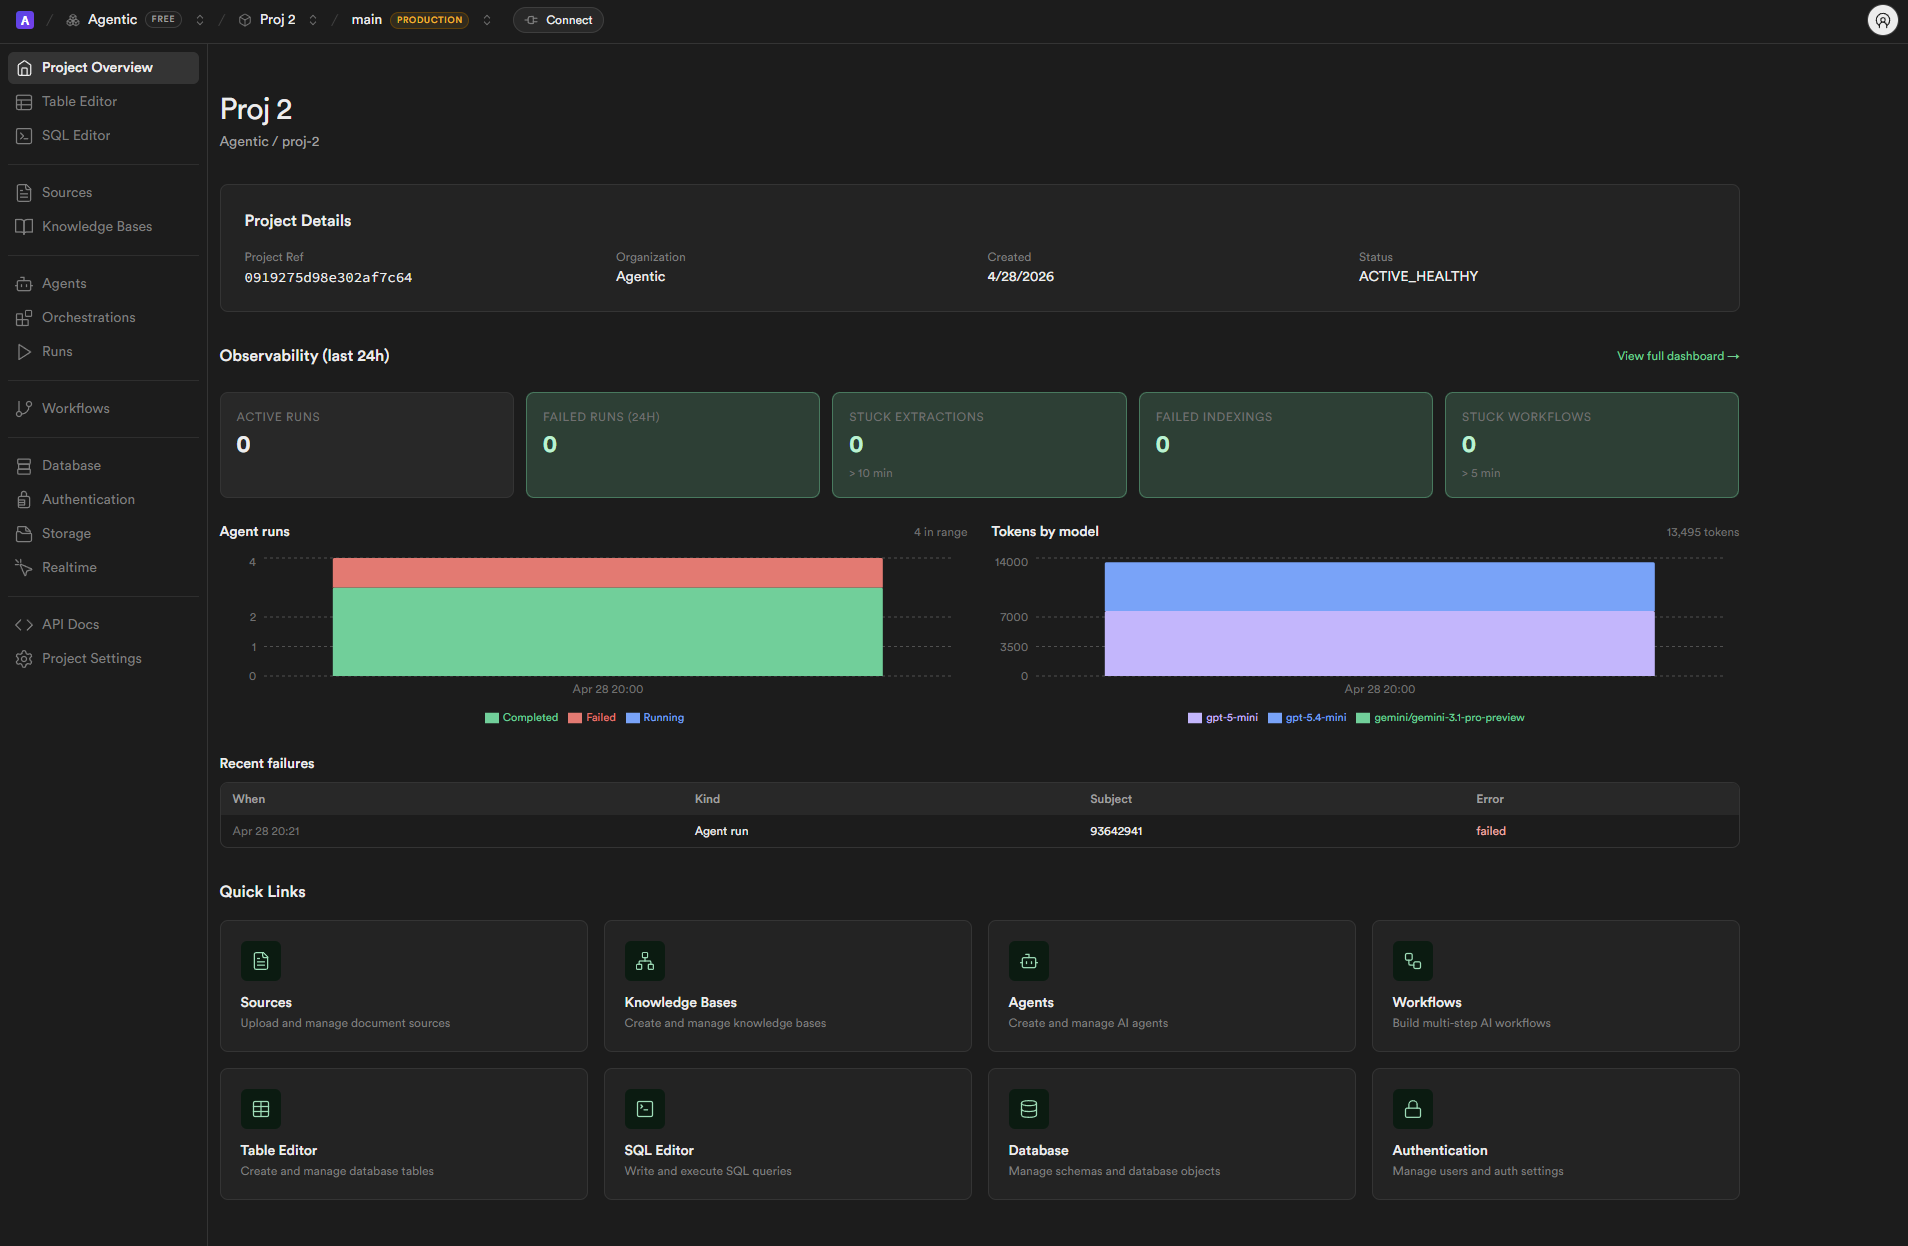Click the Apr 28 20:21 failure row
Screen dimensions: 1908x1246
point(979,831)
